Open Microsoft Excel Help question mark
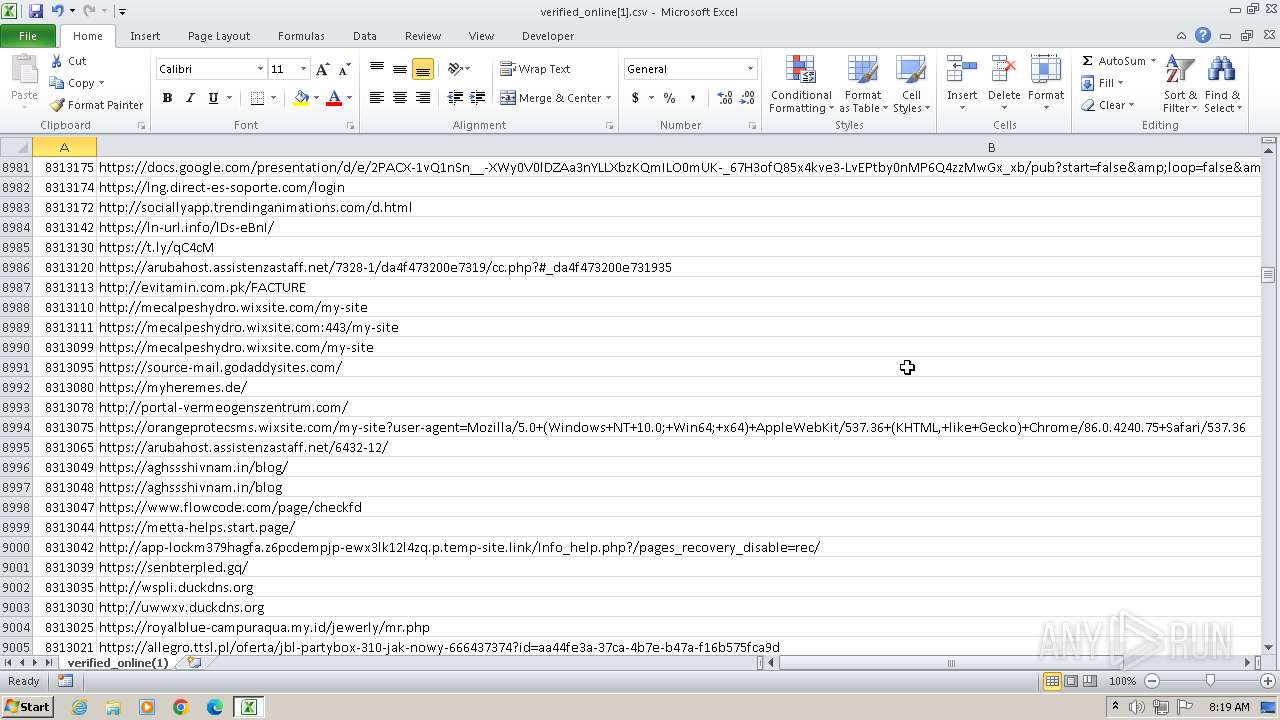 pyautogui.click(x=1203, y=36)
